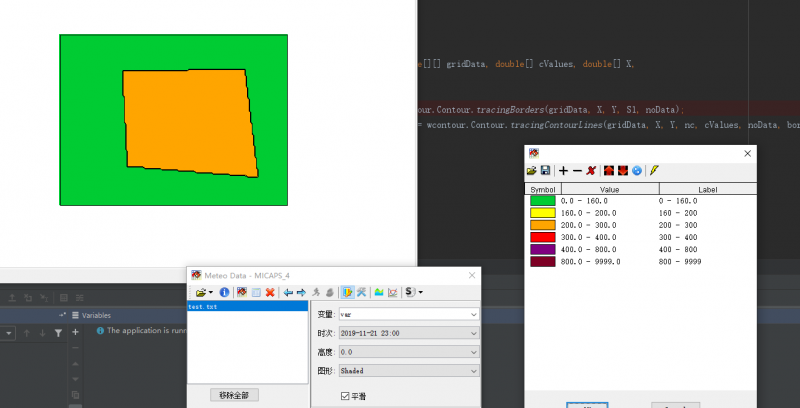Click the yellow lightning bolt icon
The image size is (800, 408).
coord(654,171)
